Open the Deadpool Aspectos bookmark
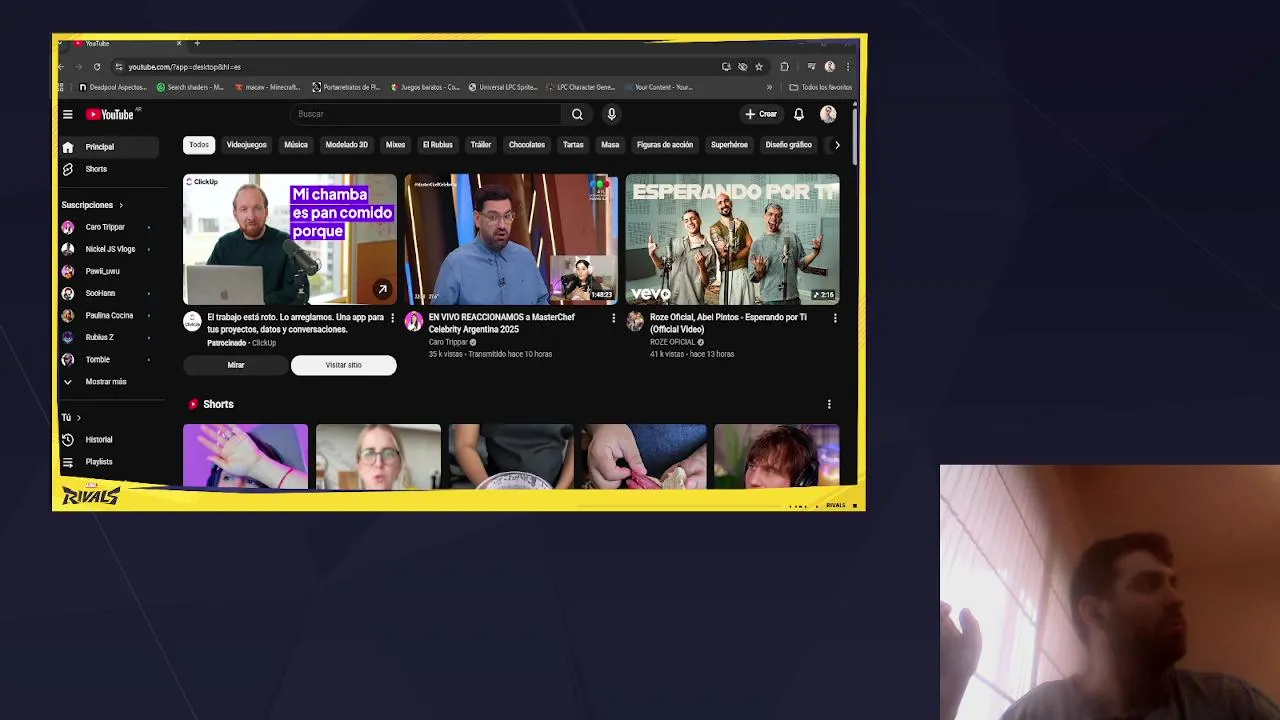The height and width of the screenshot is (720, 1280). tap(112, 87)
